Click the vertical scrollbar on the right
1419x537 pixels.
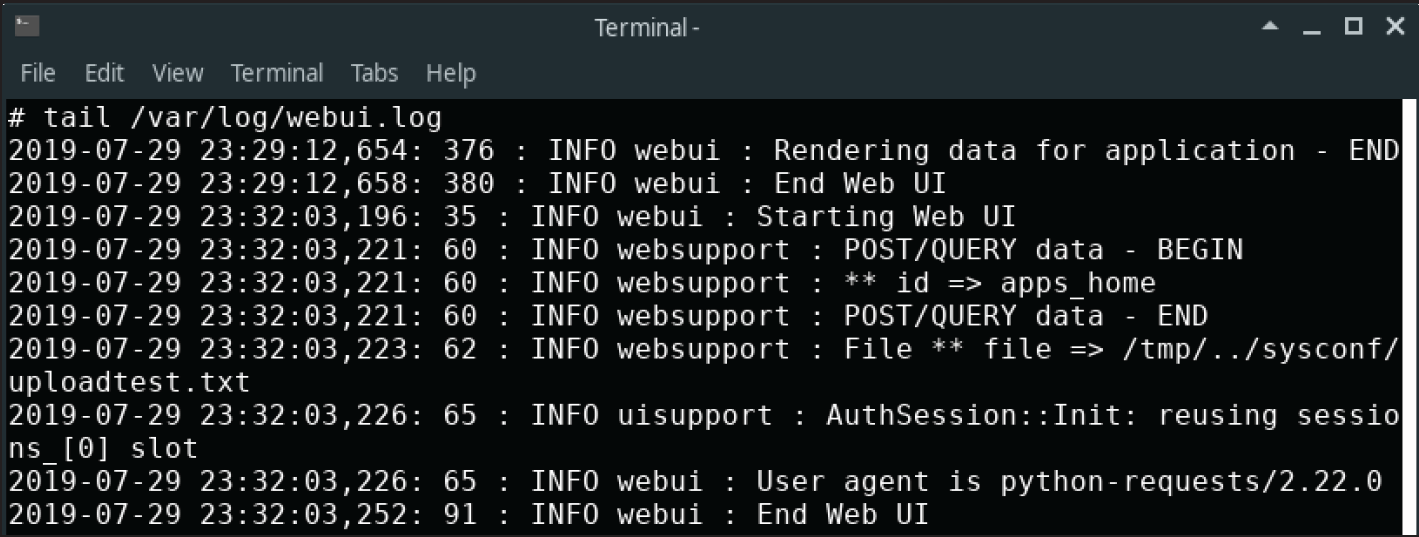[x=1411, y=315]
